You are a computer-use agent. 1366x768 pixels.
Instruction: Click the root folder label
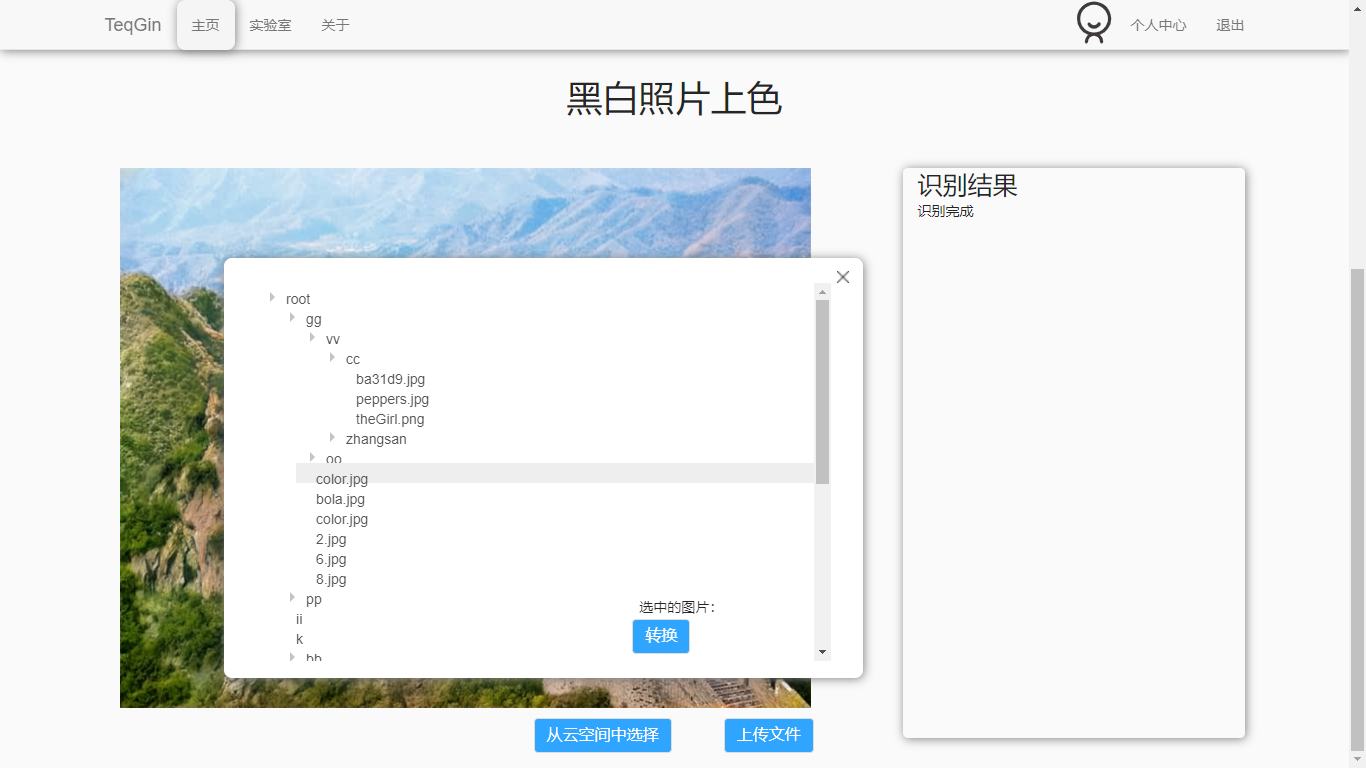298,299
